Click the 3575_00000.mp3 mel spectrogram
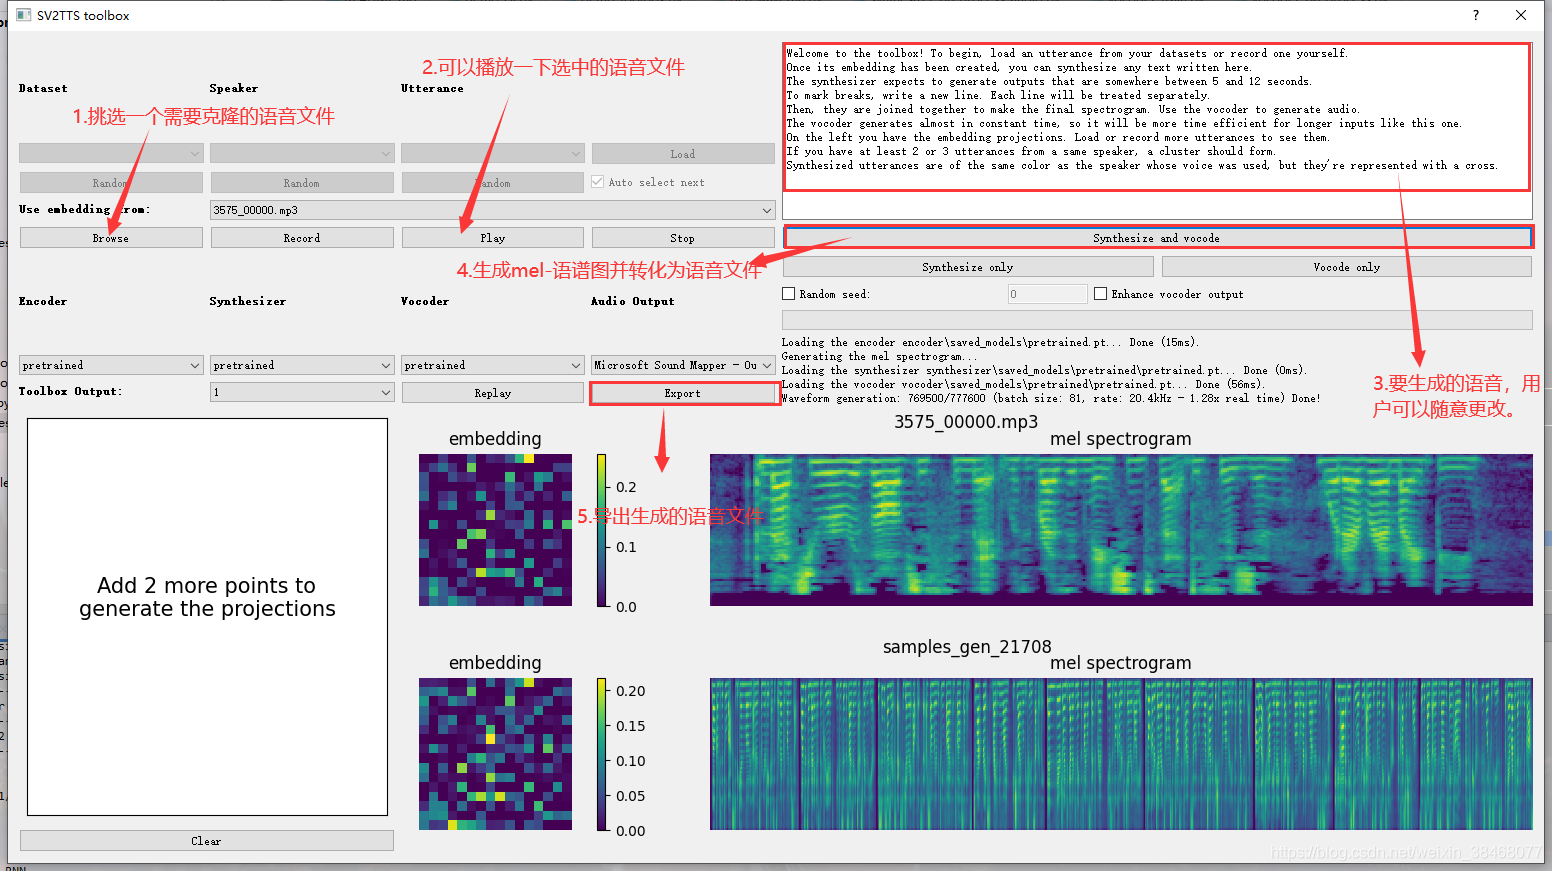The width and height of the screenshot is (1552, 871). click(x=1121, y=530)
